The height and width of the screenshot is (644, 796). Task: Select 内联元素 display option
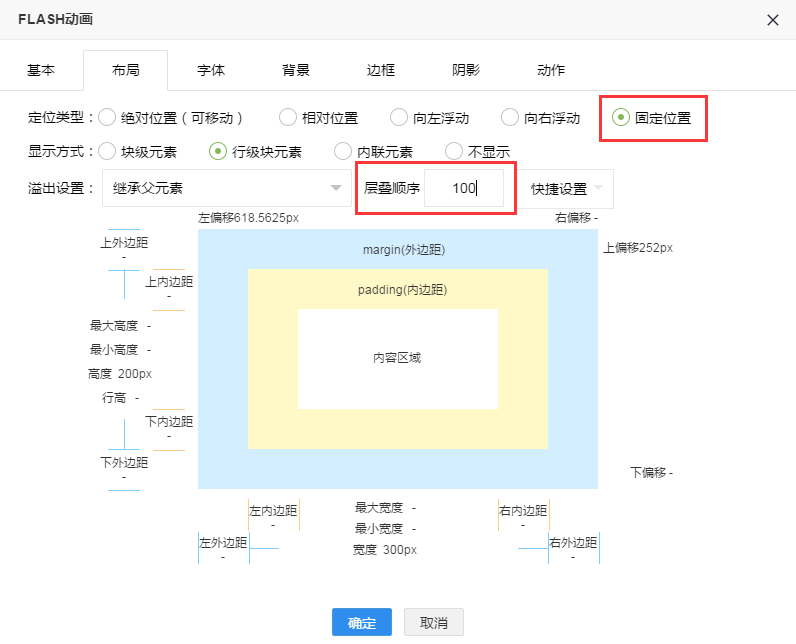pos(343,152)
